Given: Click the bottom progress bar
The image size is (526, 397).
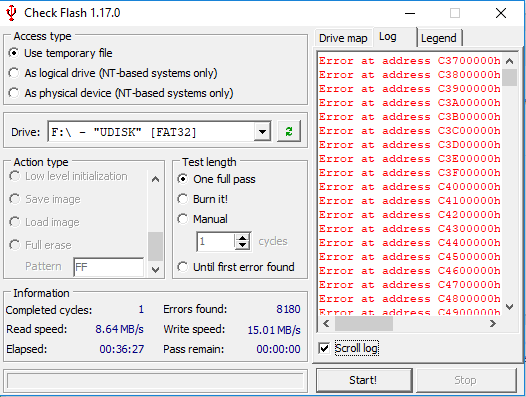Looking at the screenshot, I should click(155, 381).
